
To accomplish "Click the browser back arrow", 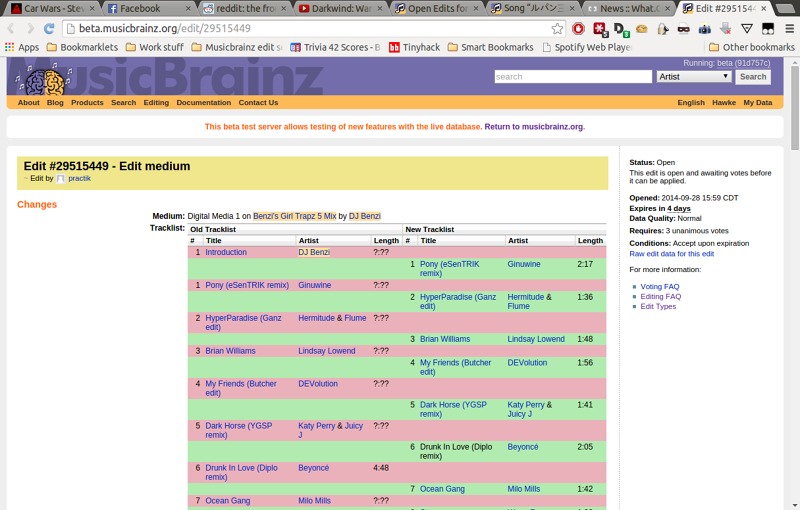I will [11, 29].
